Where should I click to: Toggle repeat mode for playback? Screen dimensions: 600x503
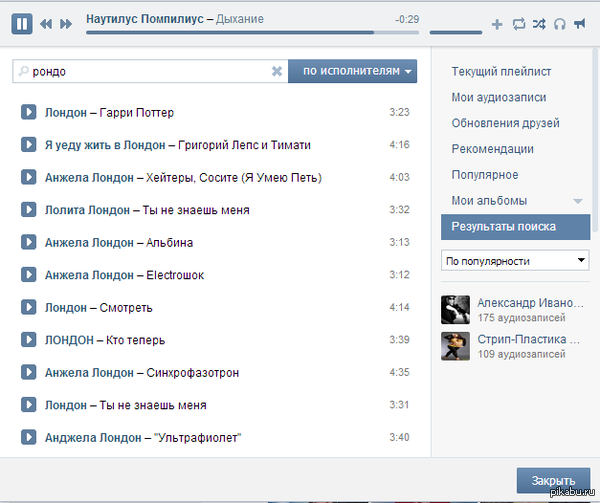click(x=518, y=24)
